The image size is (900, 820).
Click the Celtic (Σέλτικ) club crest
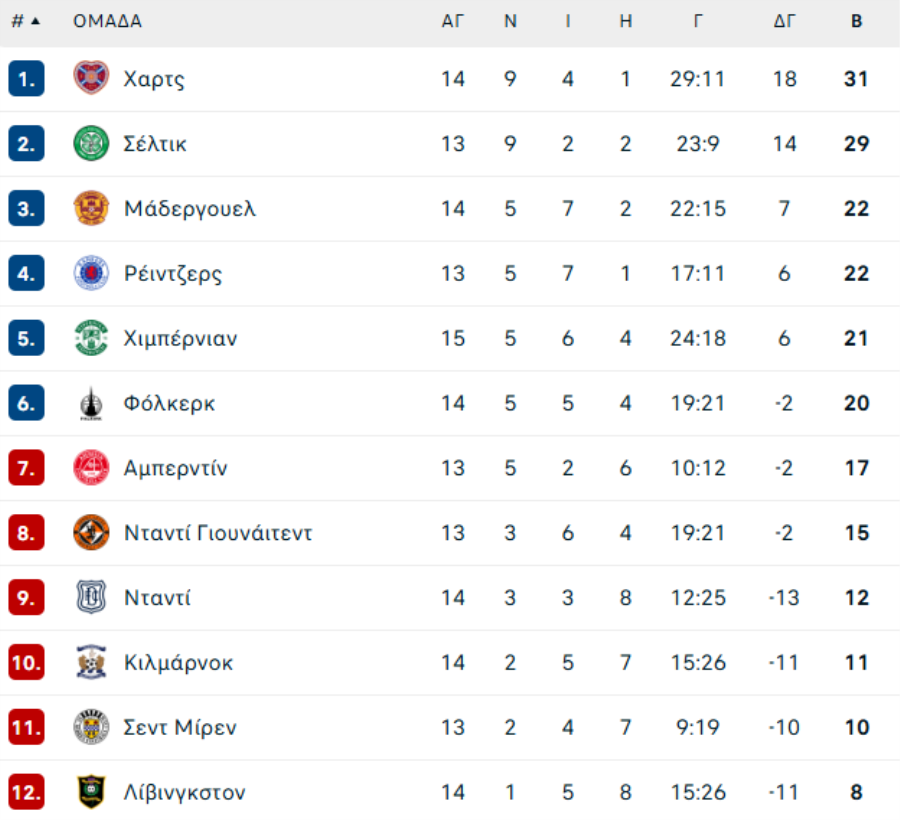(x=91, y=143)
